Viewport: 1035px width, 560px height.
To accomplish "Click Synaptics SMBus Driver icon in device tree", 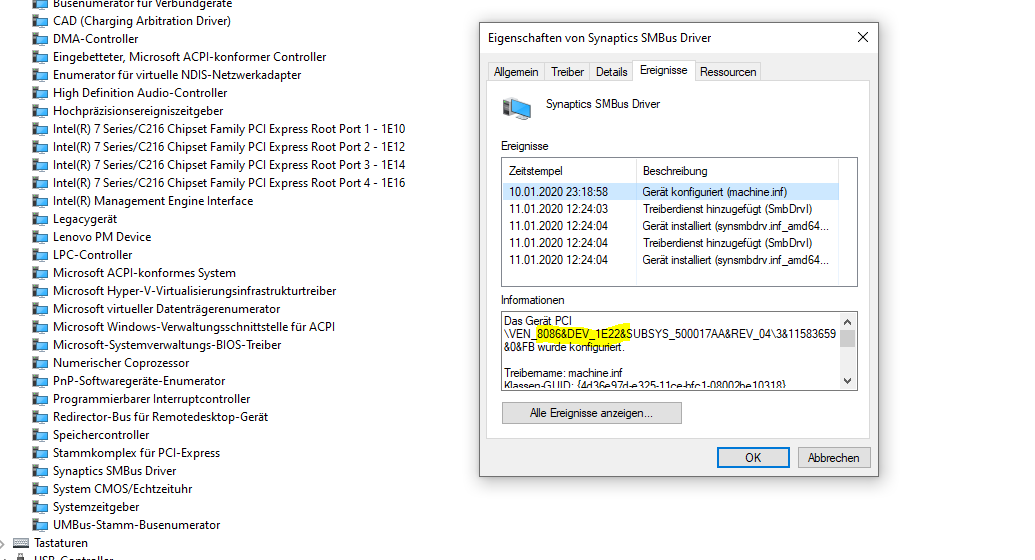I will [40, 471].
